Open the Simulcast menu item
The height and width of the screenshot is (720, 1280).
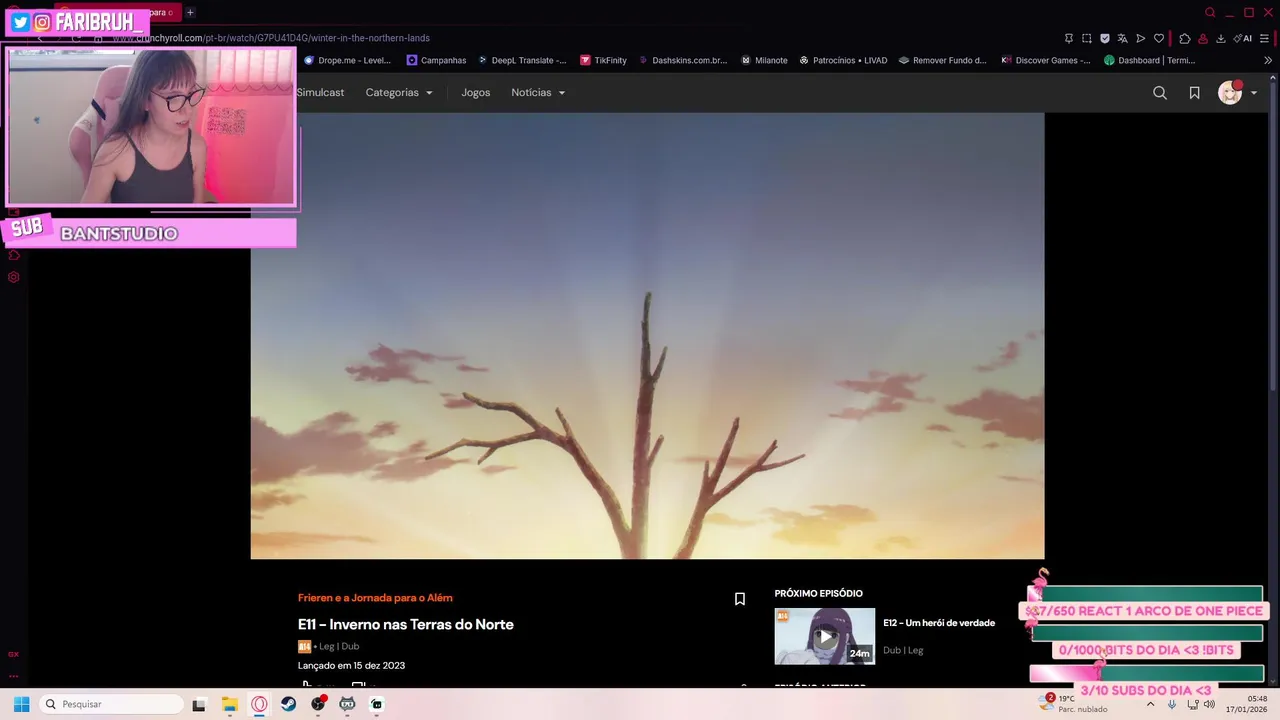click(x=320, y=92)
